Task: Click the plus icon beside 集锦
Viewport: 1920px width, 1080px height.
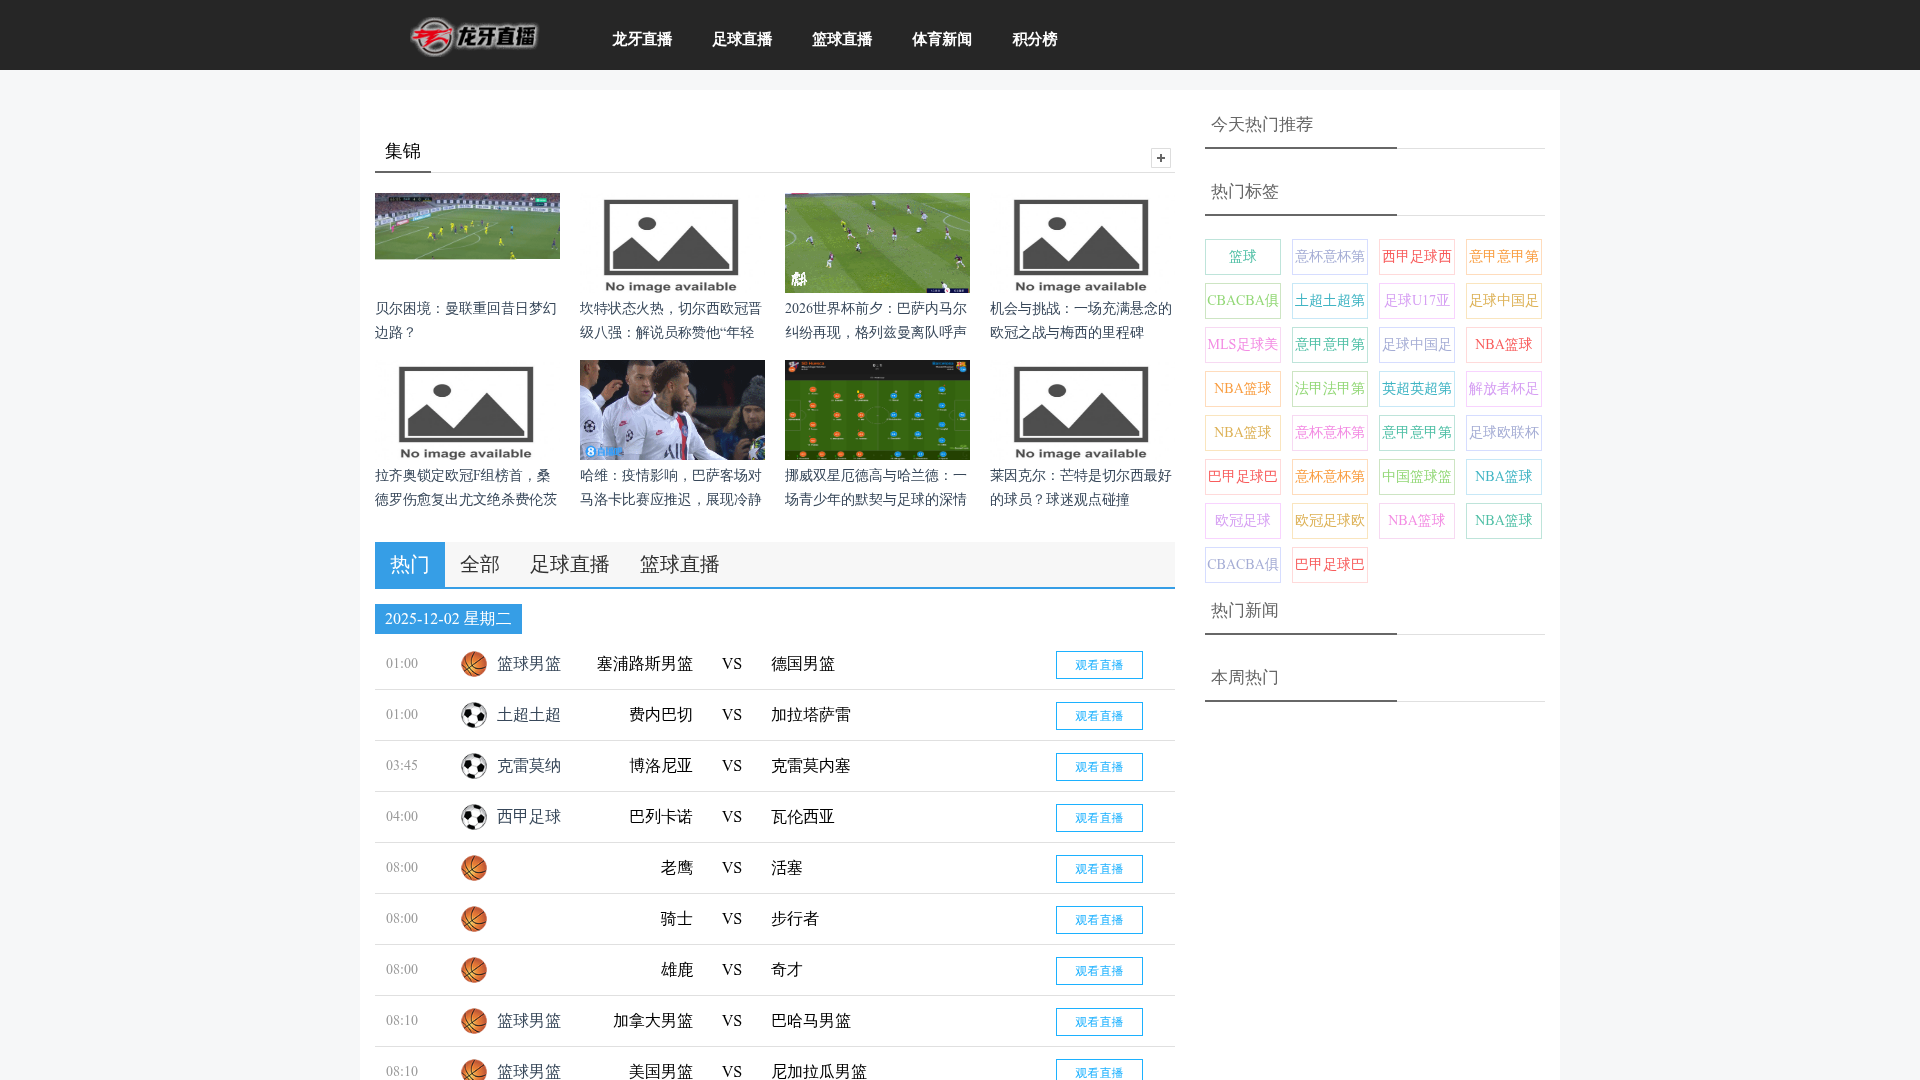Action: pyautogui.click(x=1160, y=158)
